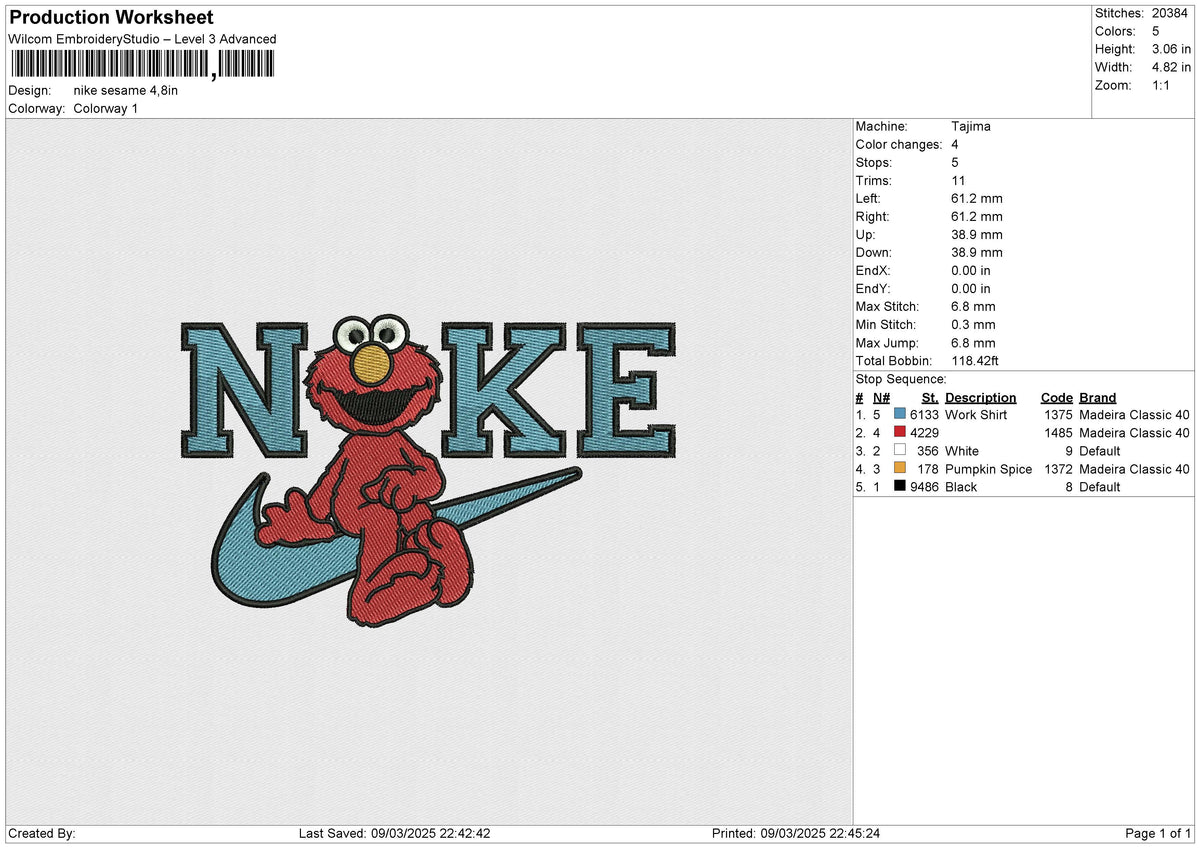Screen dimensions: 1200x848
Task: Select thread code 1485
Action: point(1057,432)
